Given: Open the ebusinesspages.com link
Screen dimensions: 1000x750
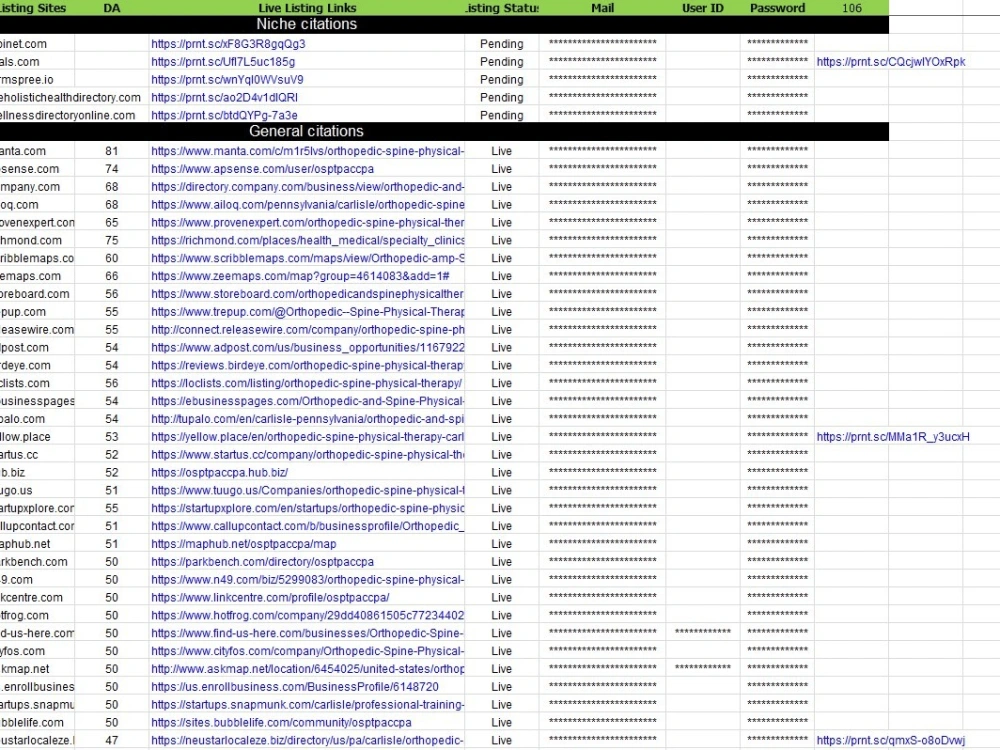Looking at the screenshot, I should [307, 401].
